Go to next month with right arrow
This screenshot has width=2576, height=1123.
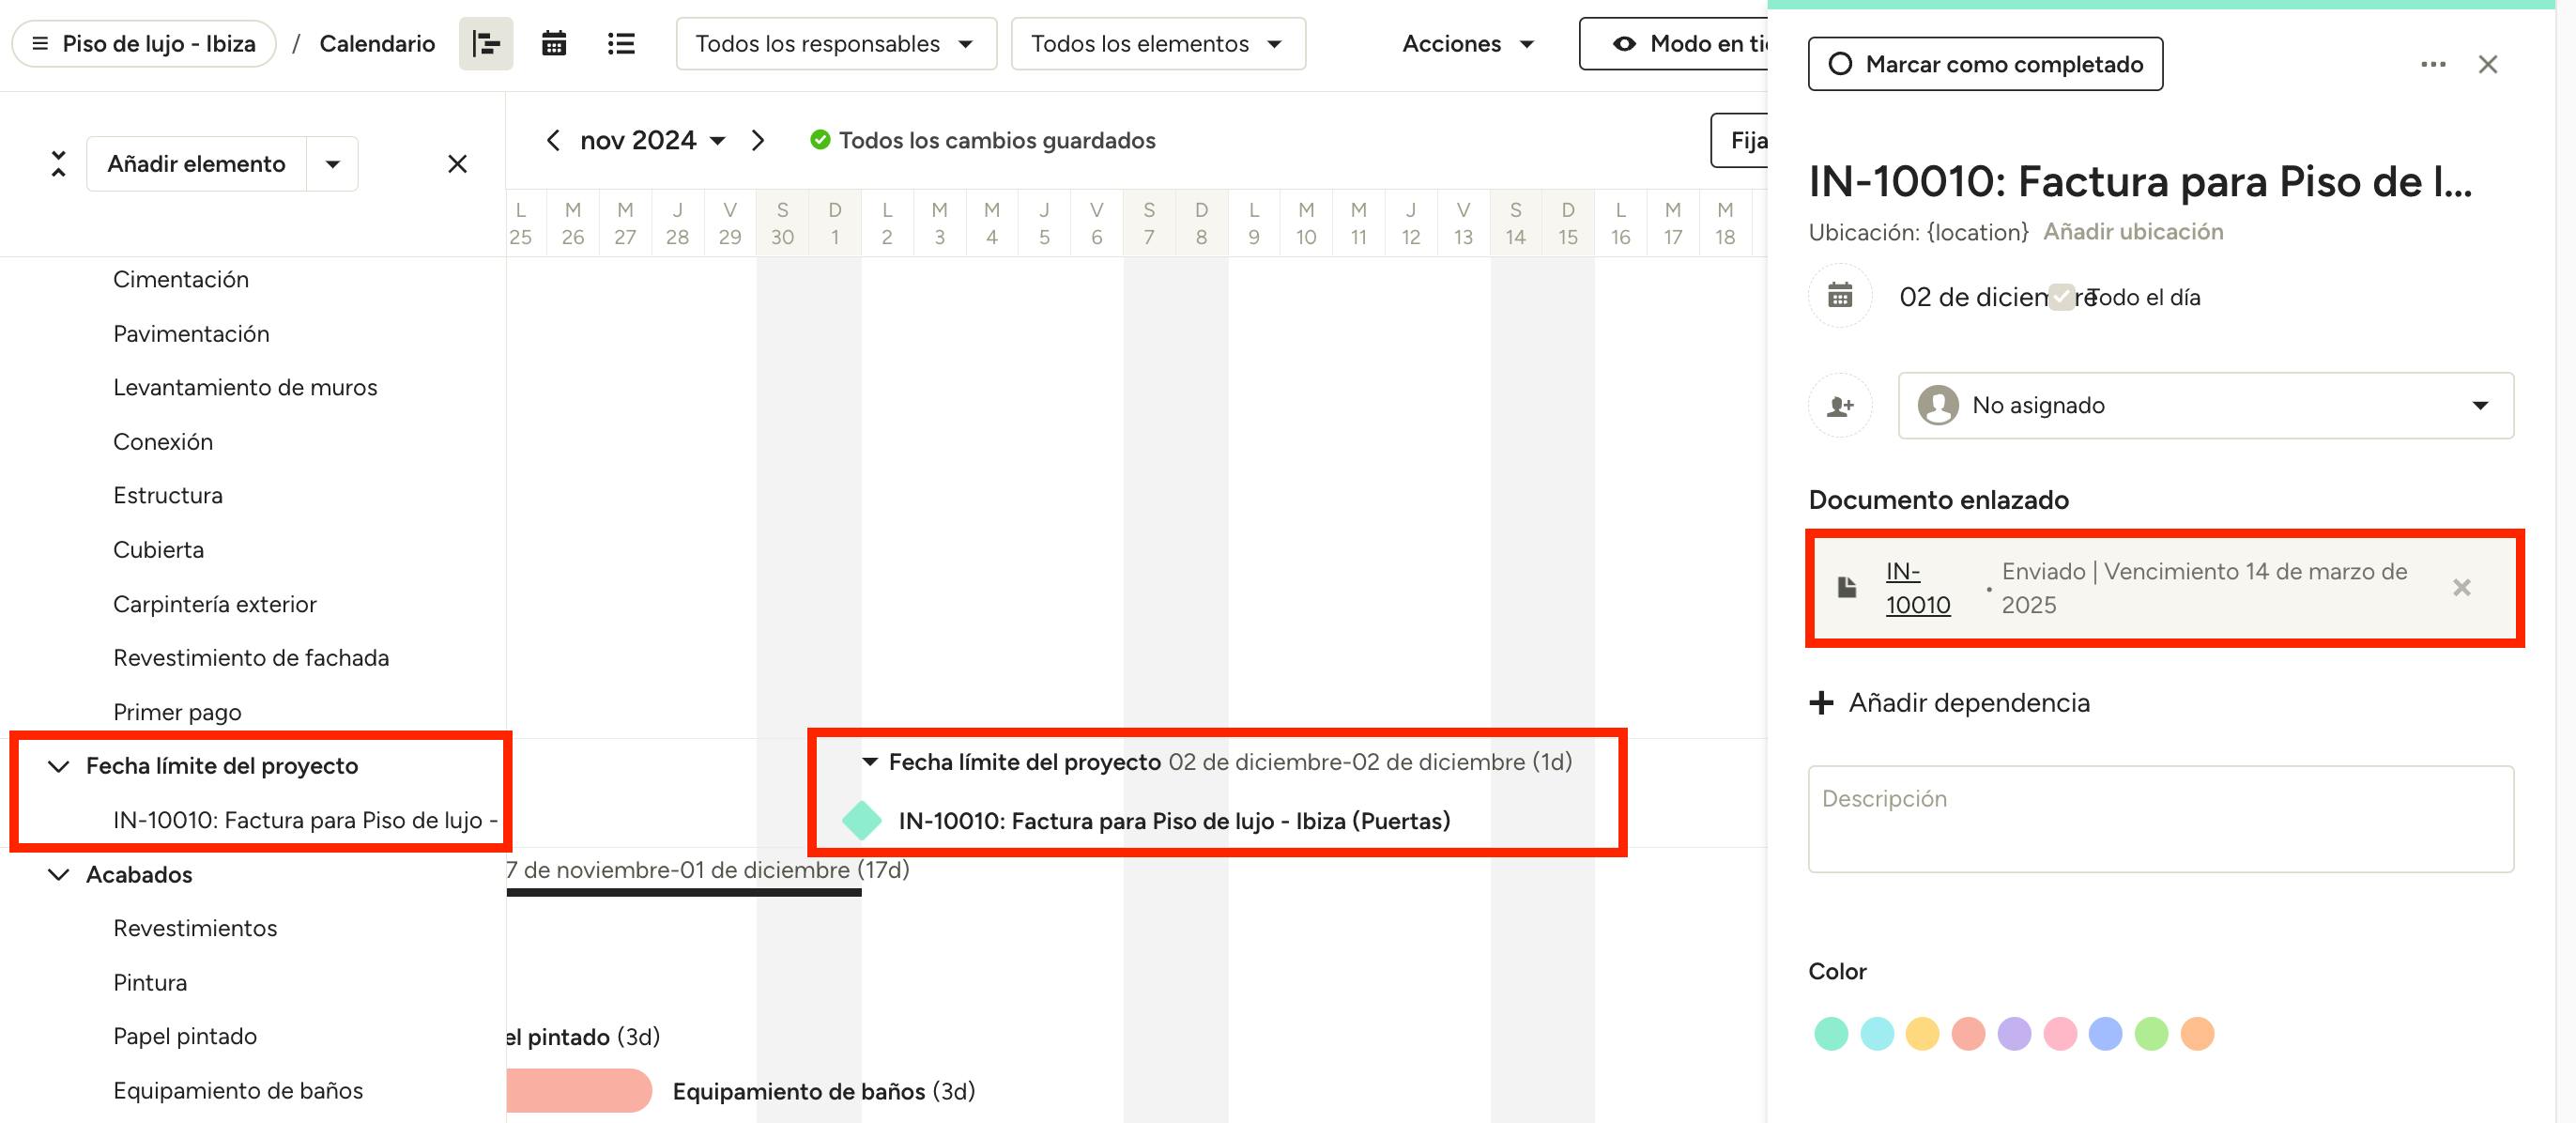[x=758, y=140]
